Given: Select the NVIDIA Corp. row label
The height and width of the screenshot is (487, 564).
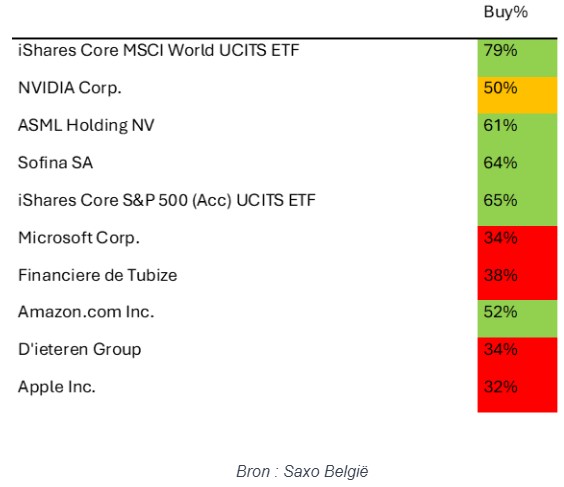Looking at the screenshot, I should [x=70, y=88].
